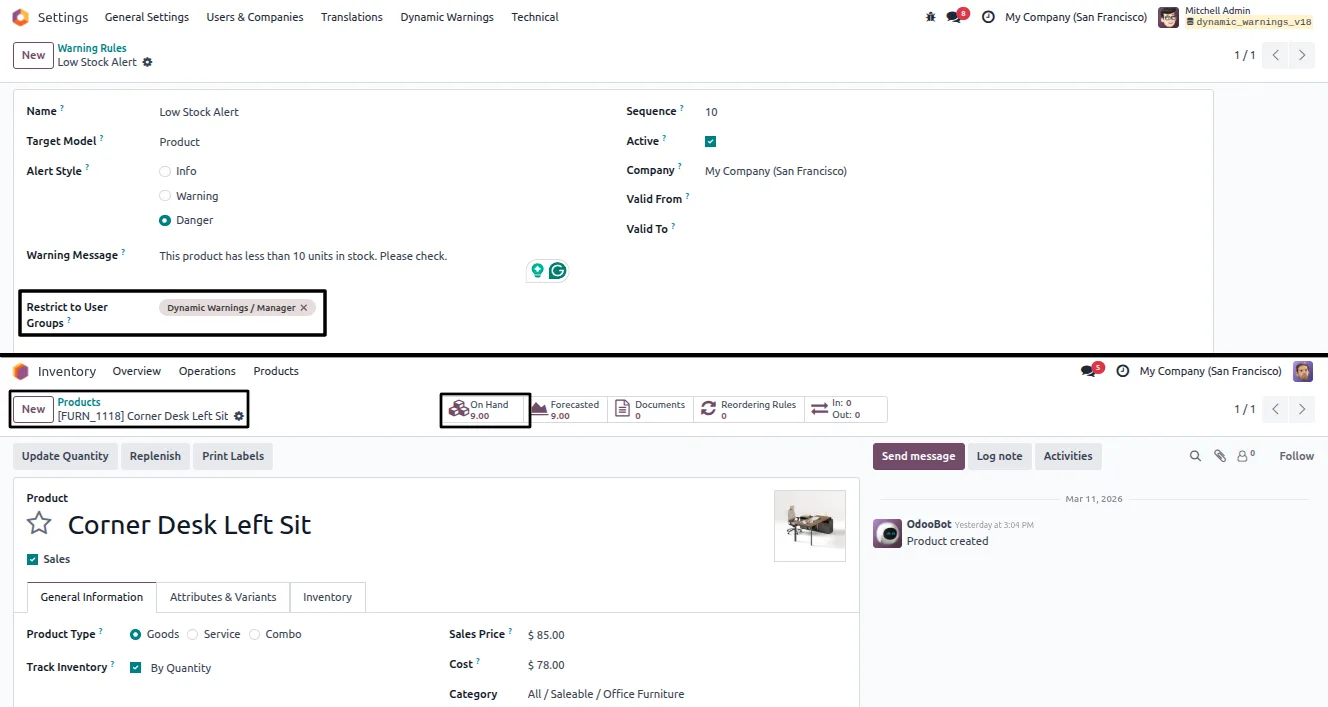This screenshot has height=707, width=1328.
Task: Open conversations icon in Settings top bar
Action: (x=954, y=17)
